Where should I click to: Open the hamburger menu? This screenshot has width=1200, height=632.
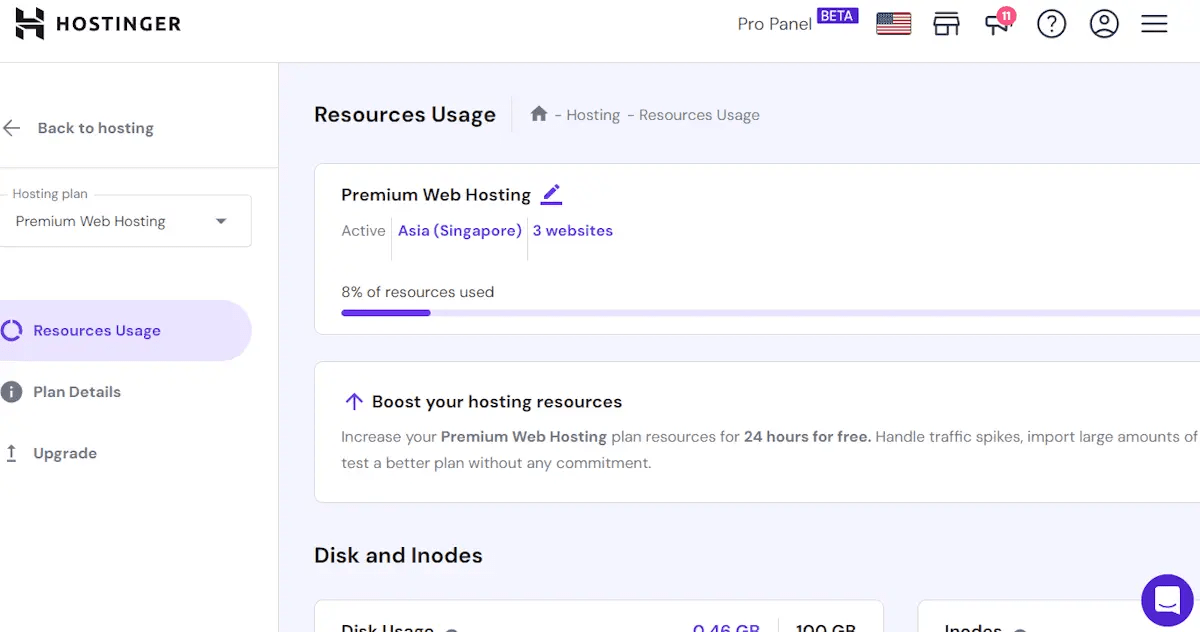1154,23
